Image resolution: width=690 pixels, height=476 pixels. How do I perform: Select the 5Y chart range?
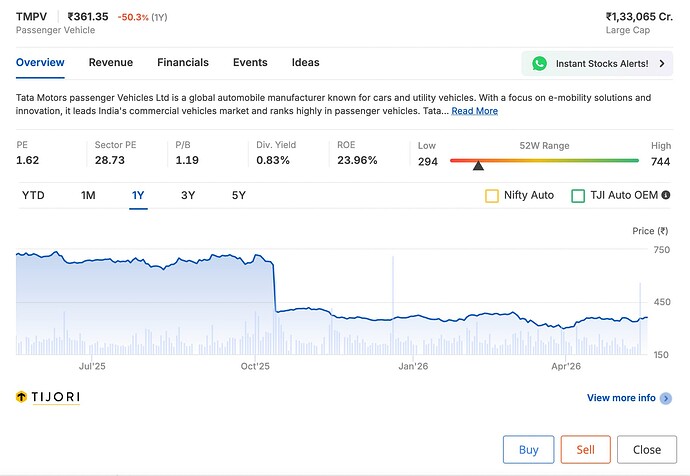click(x=239, y=195)
